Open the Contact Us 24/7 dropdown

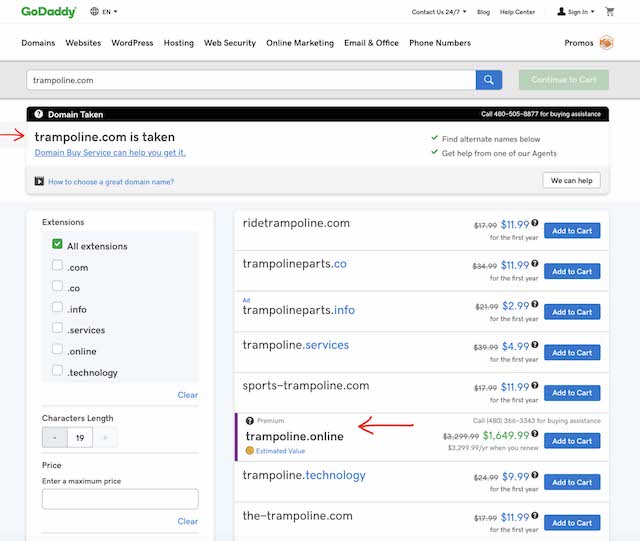click(439, 12)
